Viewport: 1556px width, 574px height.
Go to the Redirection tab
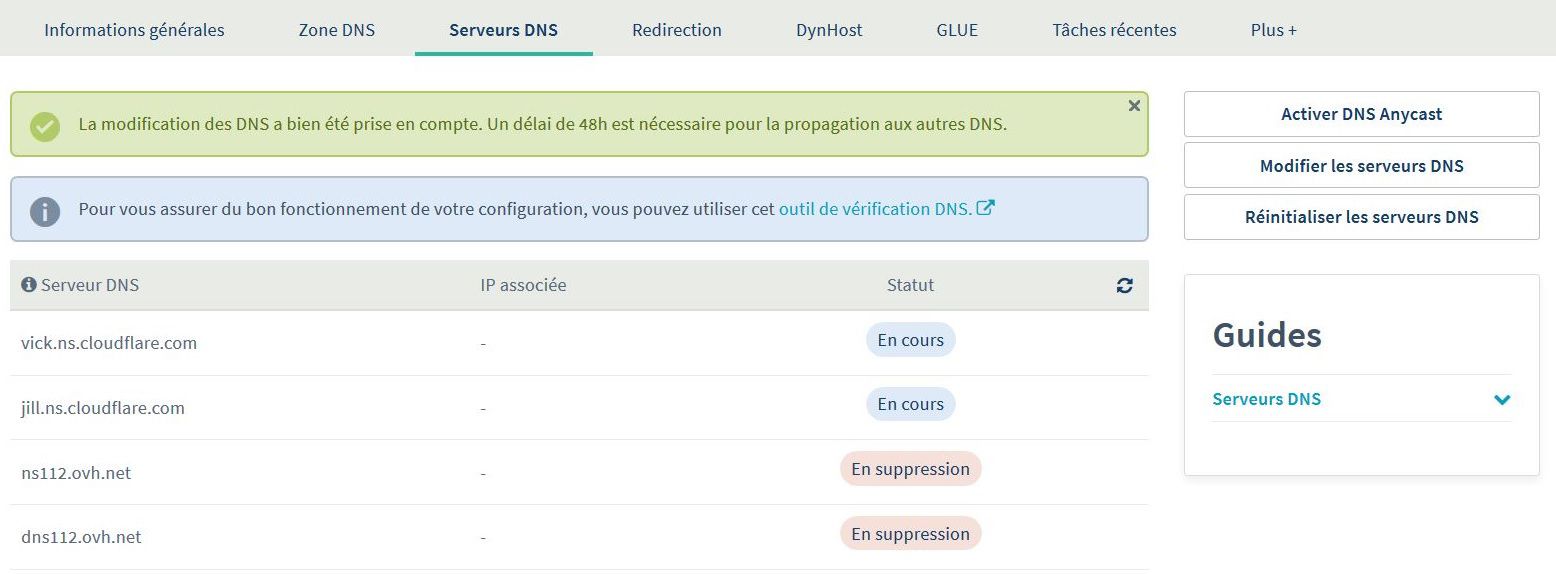click(677, 30)
